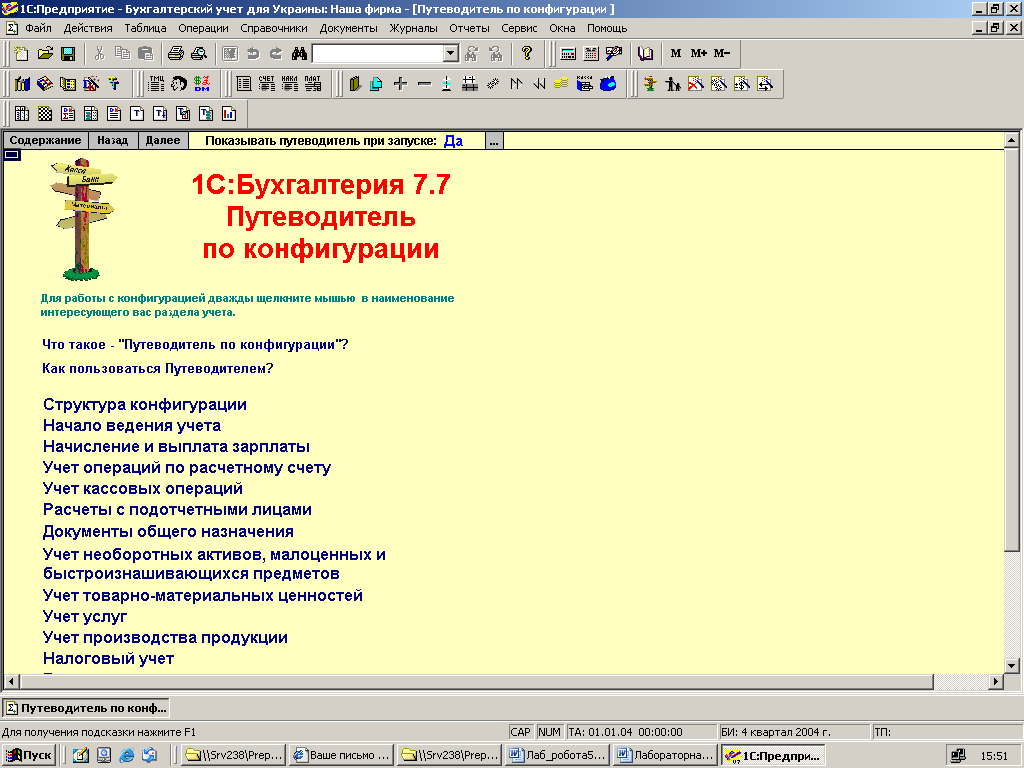Open the Файл menu
This screenshot has height=768, width=1024.
pyautogui.click(x=39, y=28)
